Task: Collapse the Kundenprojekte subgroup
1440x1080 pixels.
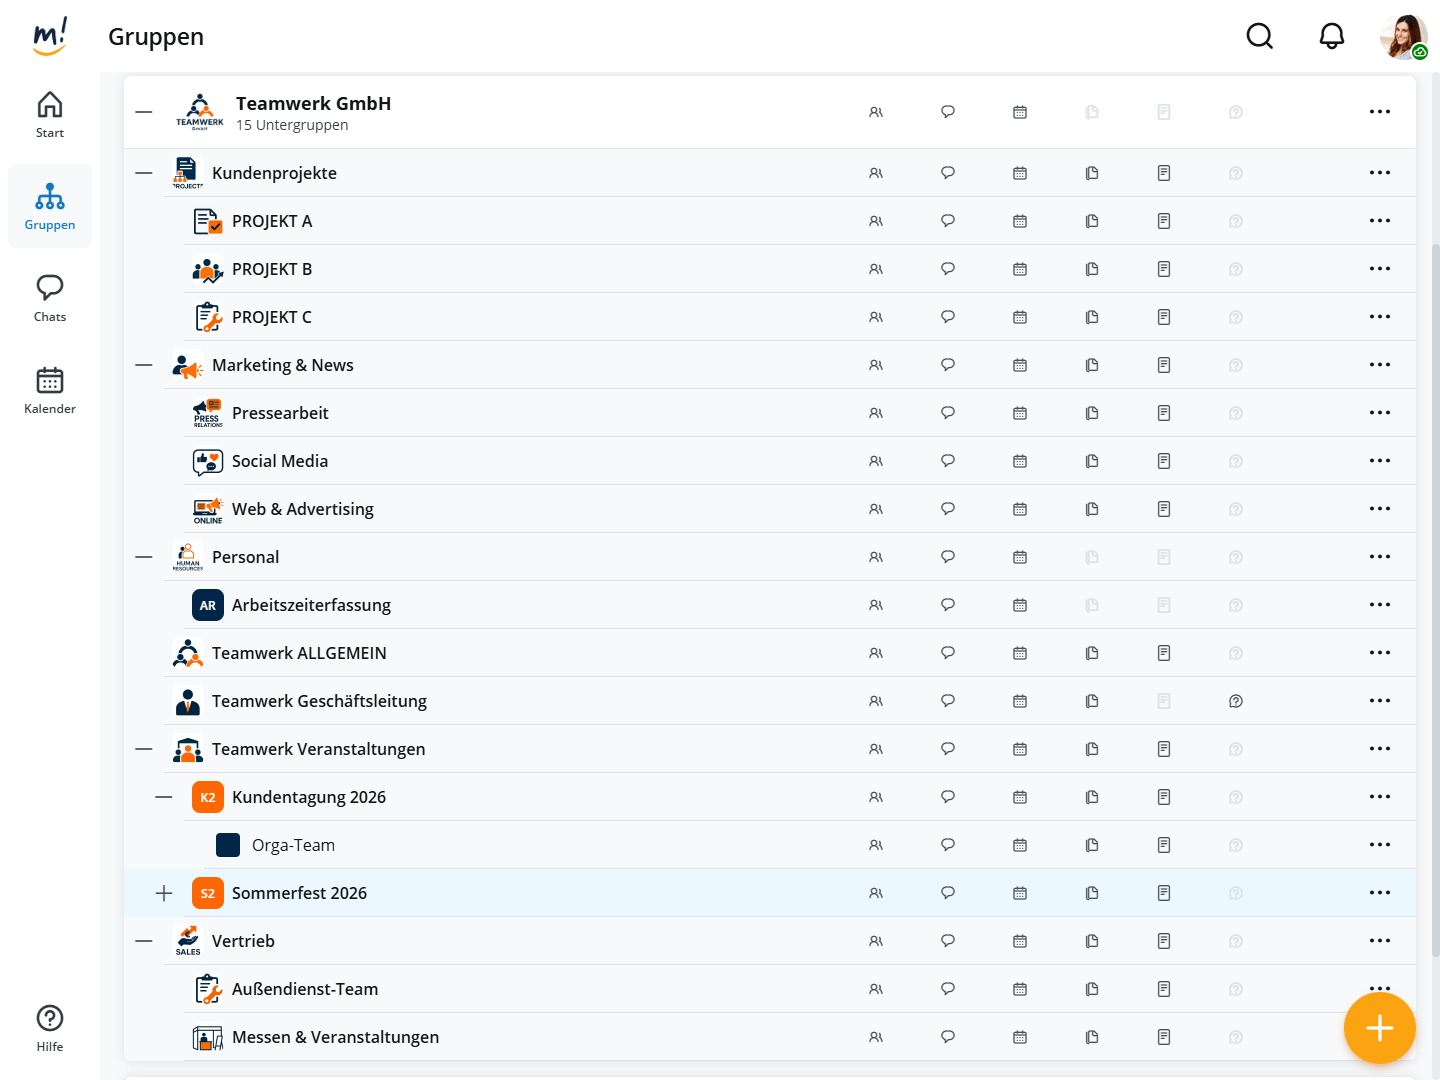Action: coord(144,173)
